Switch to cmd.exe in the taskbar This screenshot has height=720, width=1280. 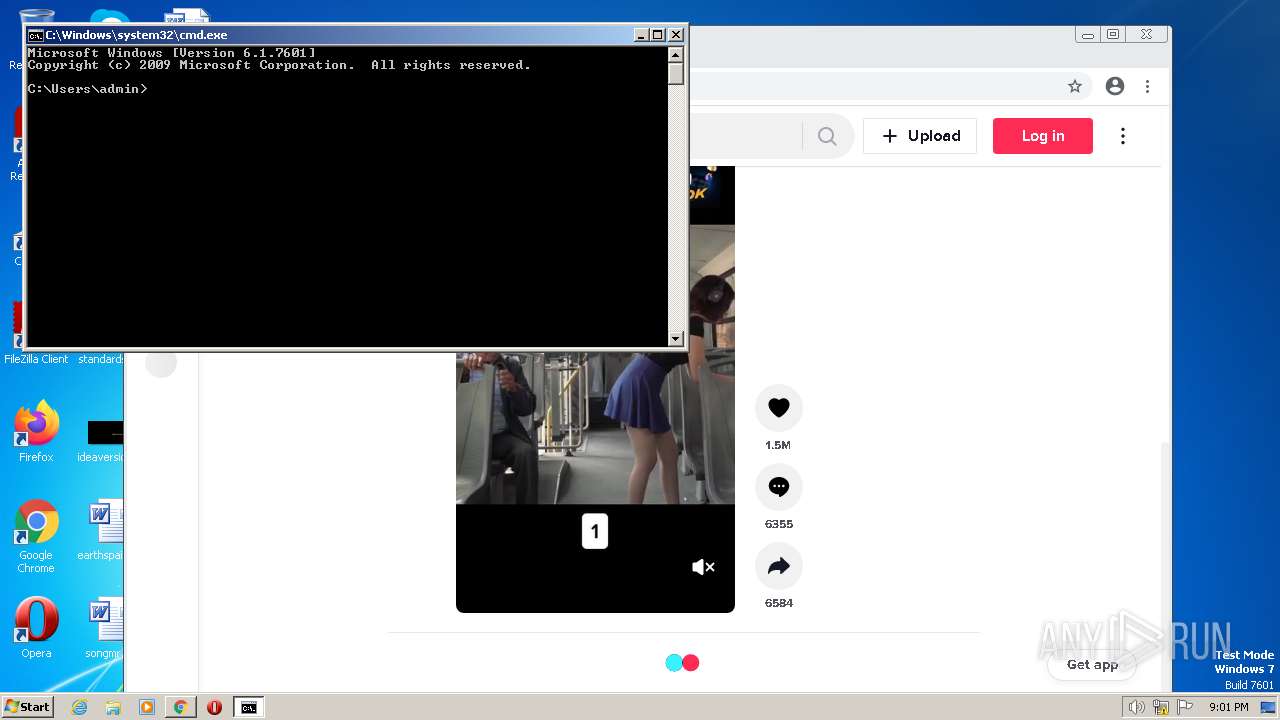(248, 707)
